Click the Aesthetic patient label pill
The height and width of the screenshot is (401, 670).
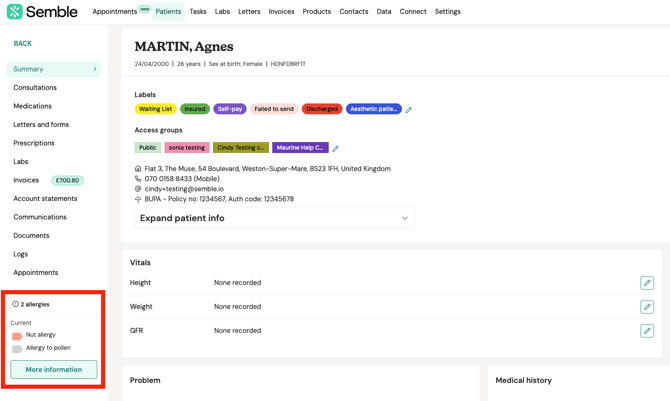373,109
